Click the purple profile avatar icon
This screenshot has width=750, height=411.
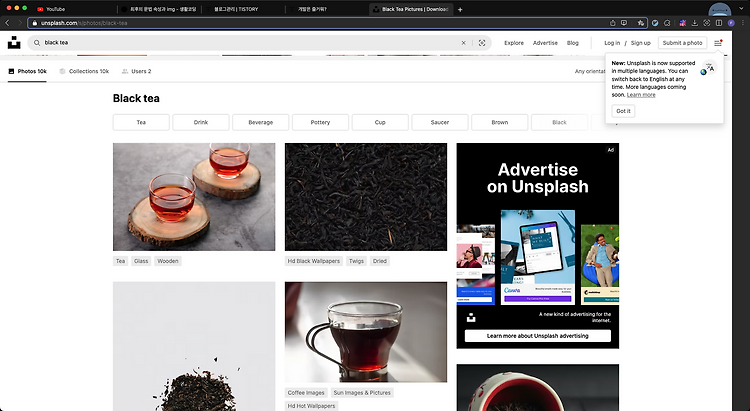(731, 22)
